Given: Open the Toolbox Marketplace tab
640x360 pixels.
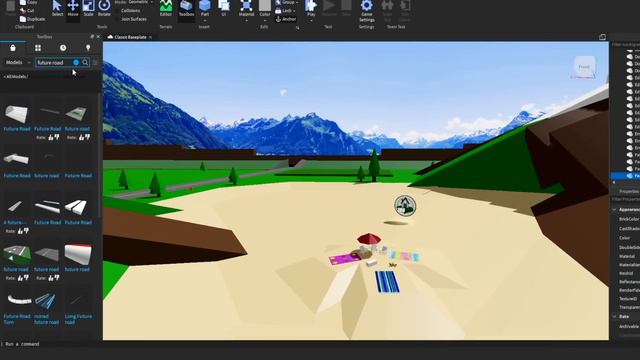Looking at the screenshot, I should [x=13, y=48].
